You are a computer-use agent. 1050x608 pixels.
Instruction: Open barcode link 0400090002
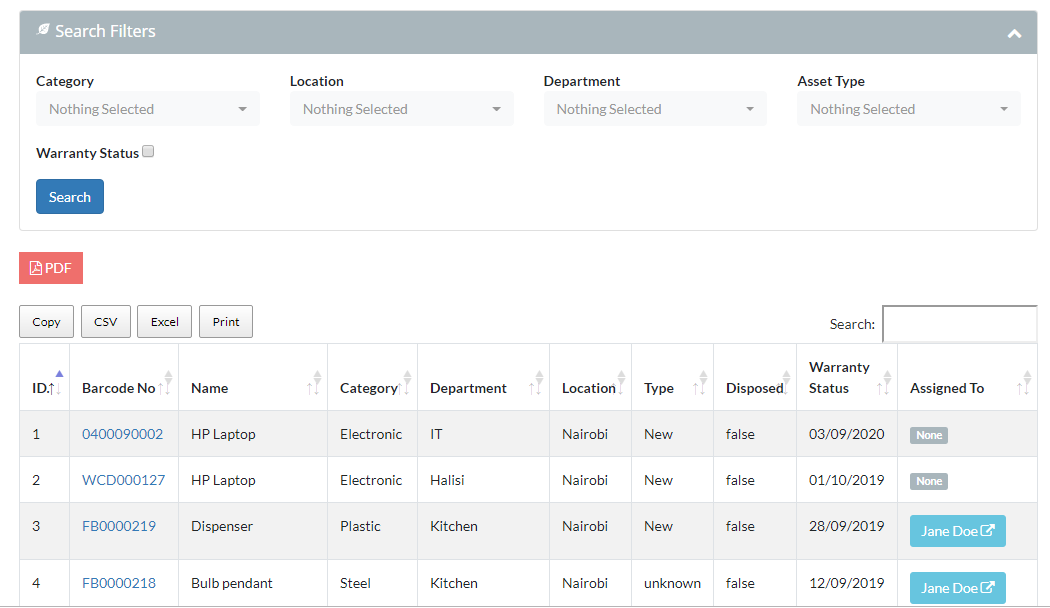click(x=122, y=434)
